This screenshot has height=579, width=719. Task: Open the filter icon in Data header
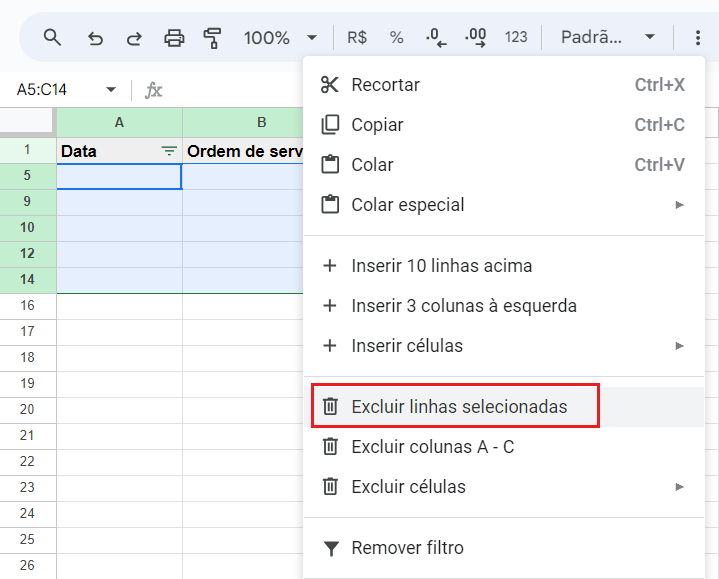169,151
